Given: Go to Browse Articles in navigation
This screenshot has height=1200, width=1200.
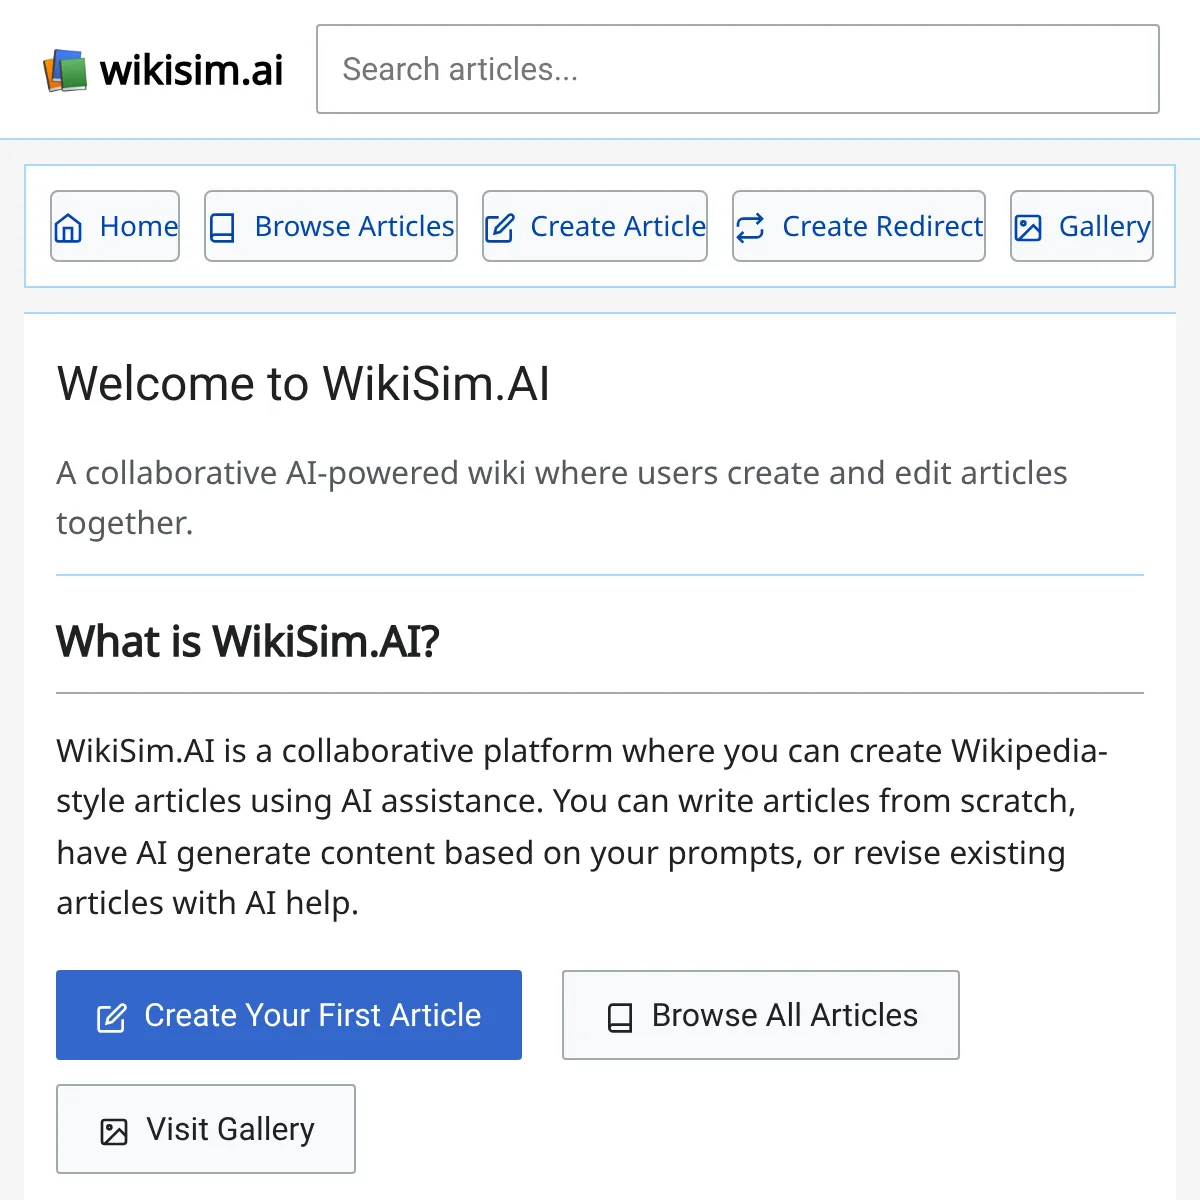Looking at the screenshot, I should (x=331, y=226).
